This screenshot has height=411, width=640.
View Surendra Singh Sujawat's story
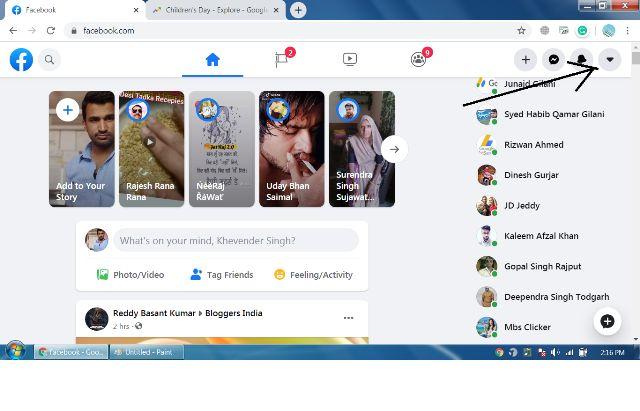tap(362, 149)
